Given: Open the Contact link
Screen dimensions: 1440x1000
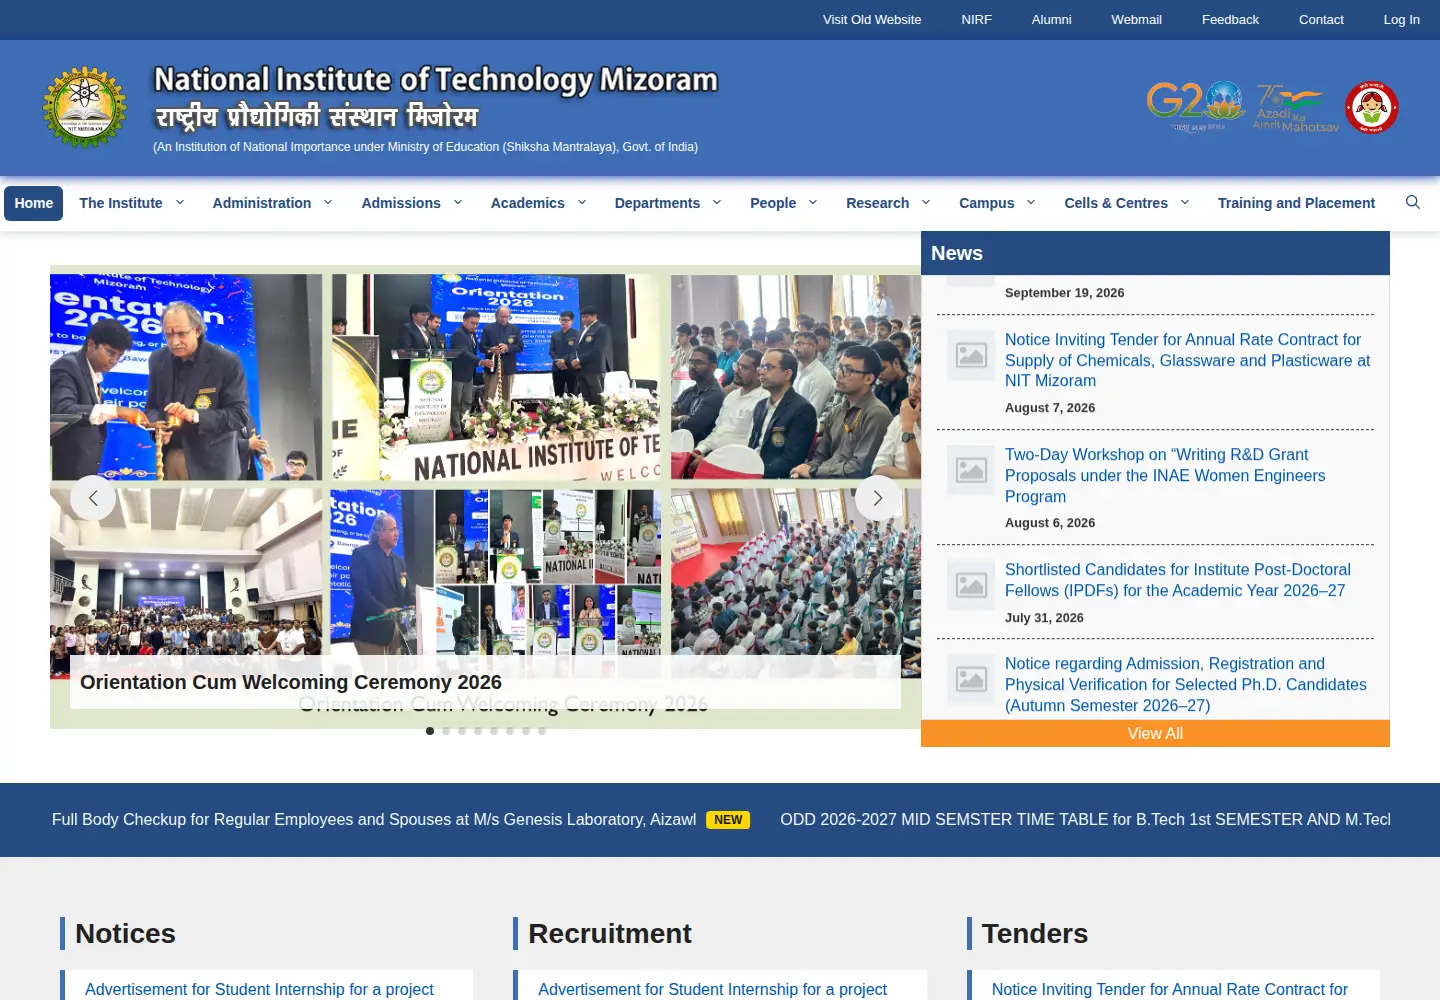Looking at the screenshot, I should 1321,20.
